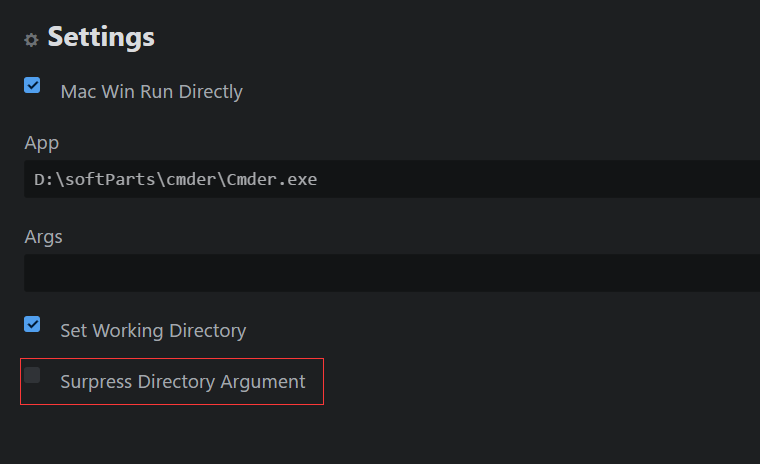Click the softParts segment of App path
Screen dimensions: 760x464
coord(110,179)
